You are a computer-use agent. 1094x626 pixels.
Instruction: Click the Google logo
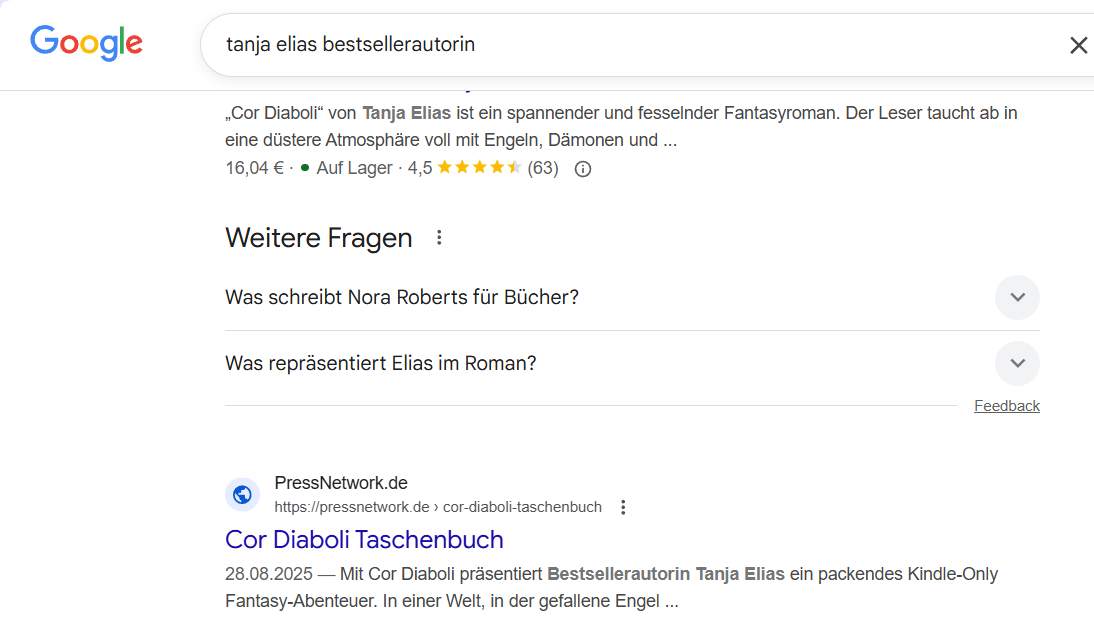click(x=86, y=43)
